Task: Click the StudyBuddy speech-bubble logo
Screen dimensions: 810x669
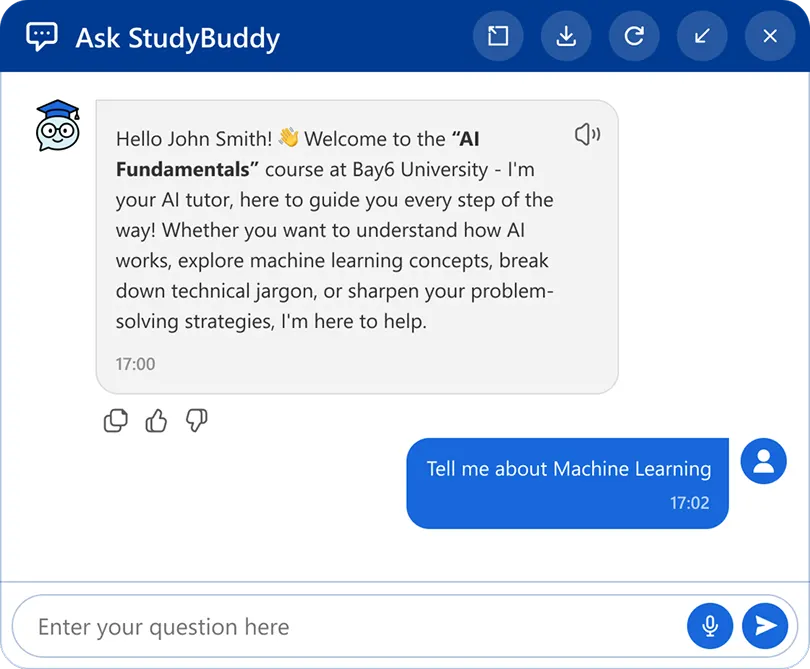Action: [39, 35]
